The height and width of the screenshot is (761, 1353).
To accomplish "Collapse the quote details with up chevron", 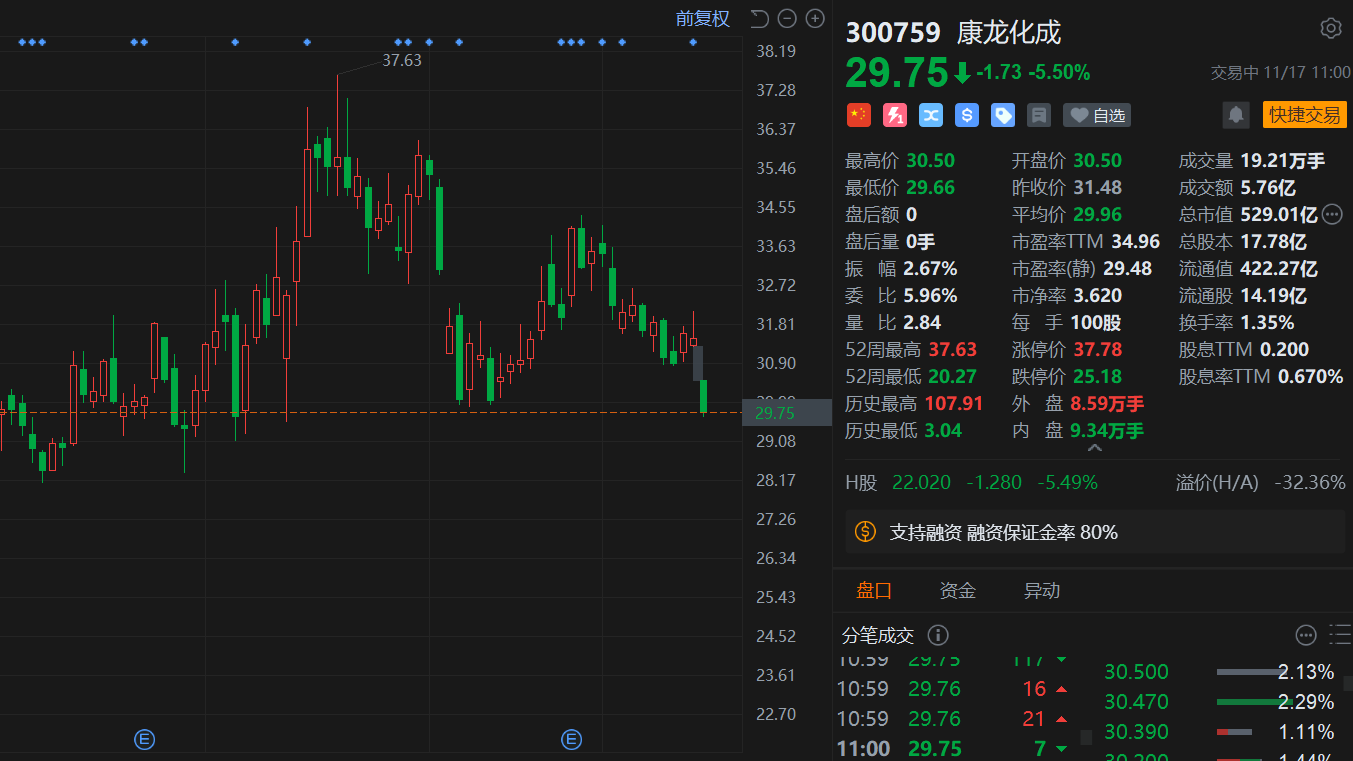I will 1095,449.
